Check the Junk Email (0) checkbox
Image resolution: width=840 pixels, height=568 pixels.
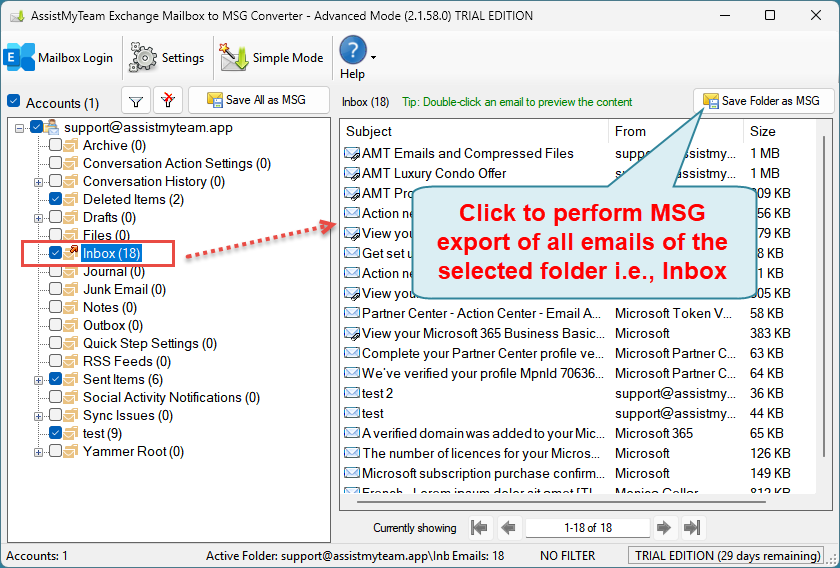tap(55, 289)
